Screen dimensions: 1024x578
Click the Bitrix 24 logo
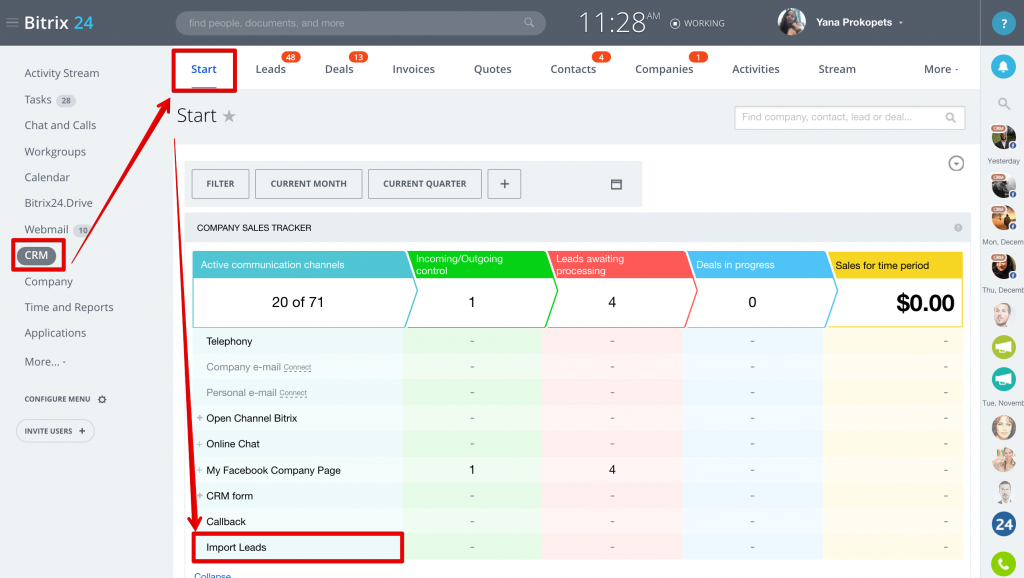pyautogui.click(x=59, y=23)
